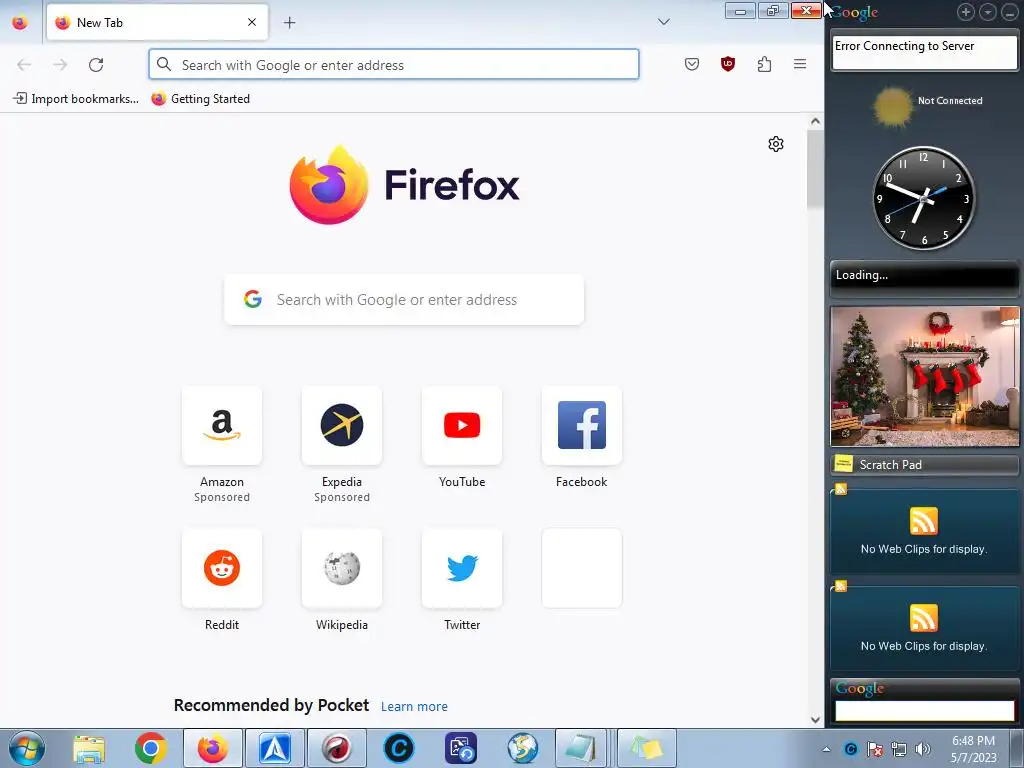
Task: Click the Error Connecting to Server gadget
Action: (924, 52)
